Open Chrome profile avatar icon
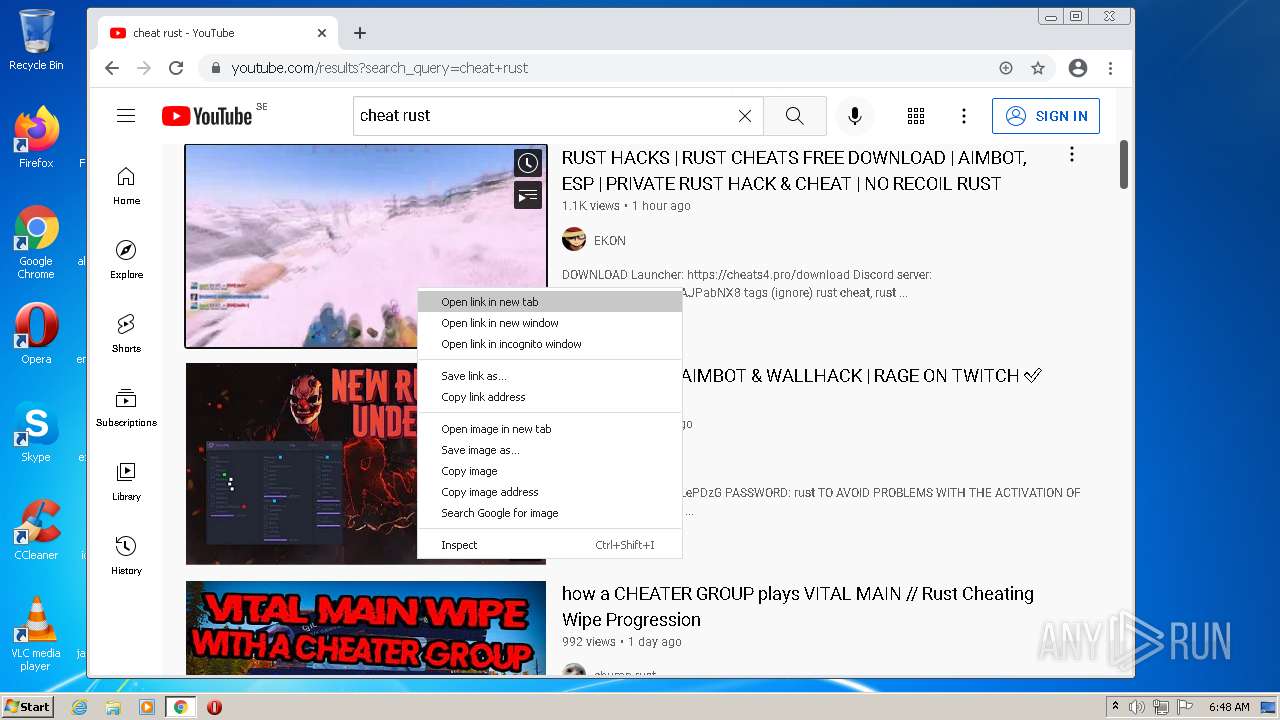Viewport: 1280px width, 720px height. pyautogui.click(x=1078, y=68)
